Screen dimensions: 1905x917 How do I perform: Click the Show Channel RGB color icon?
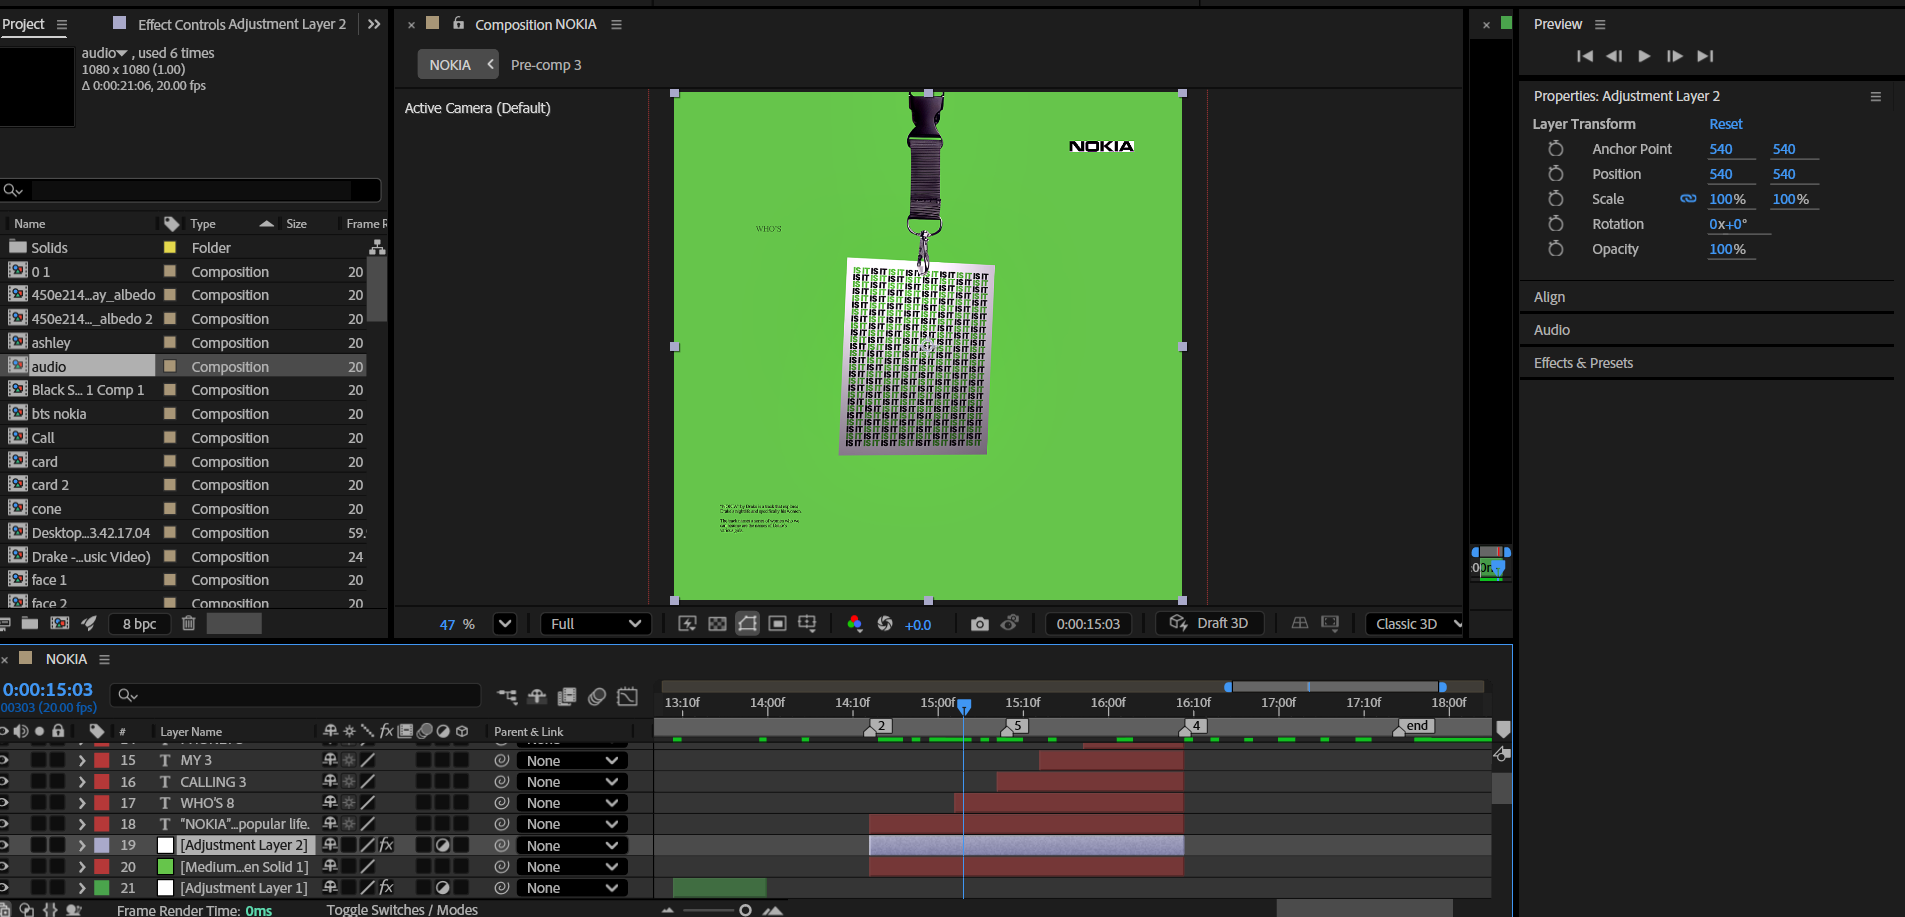[854, 624]
